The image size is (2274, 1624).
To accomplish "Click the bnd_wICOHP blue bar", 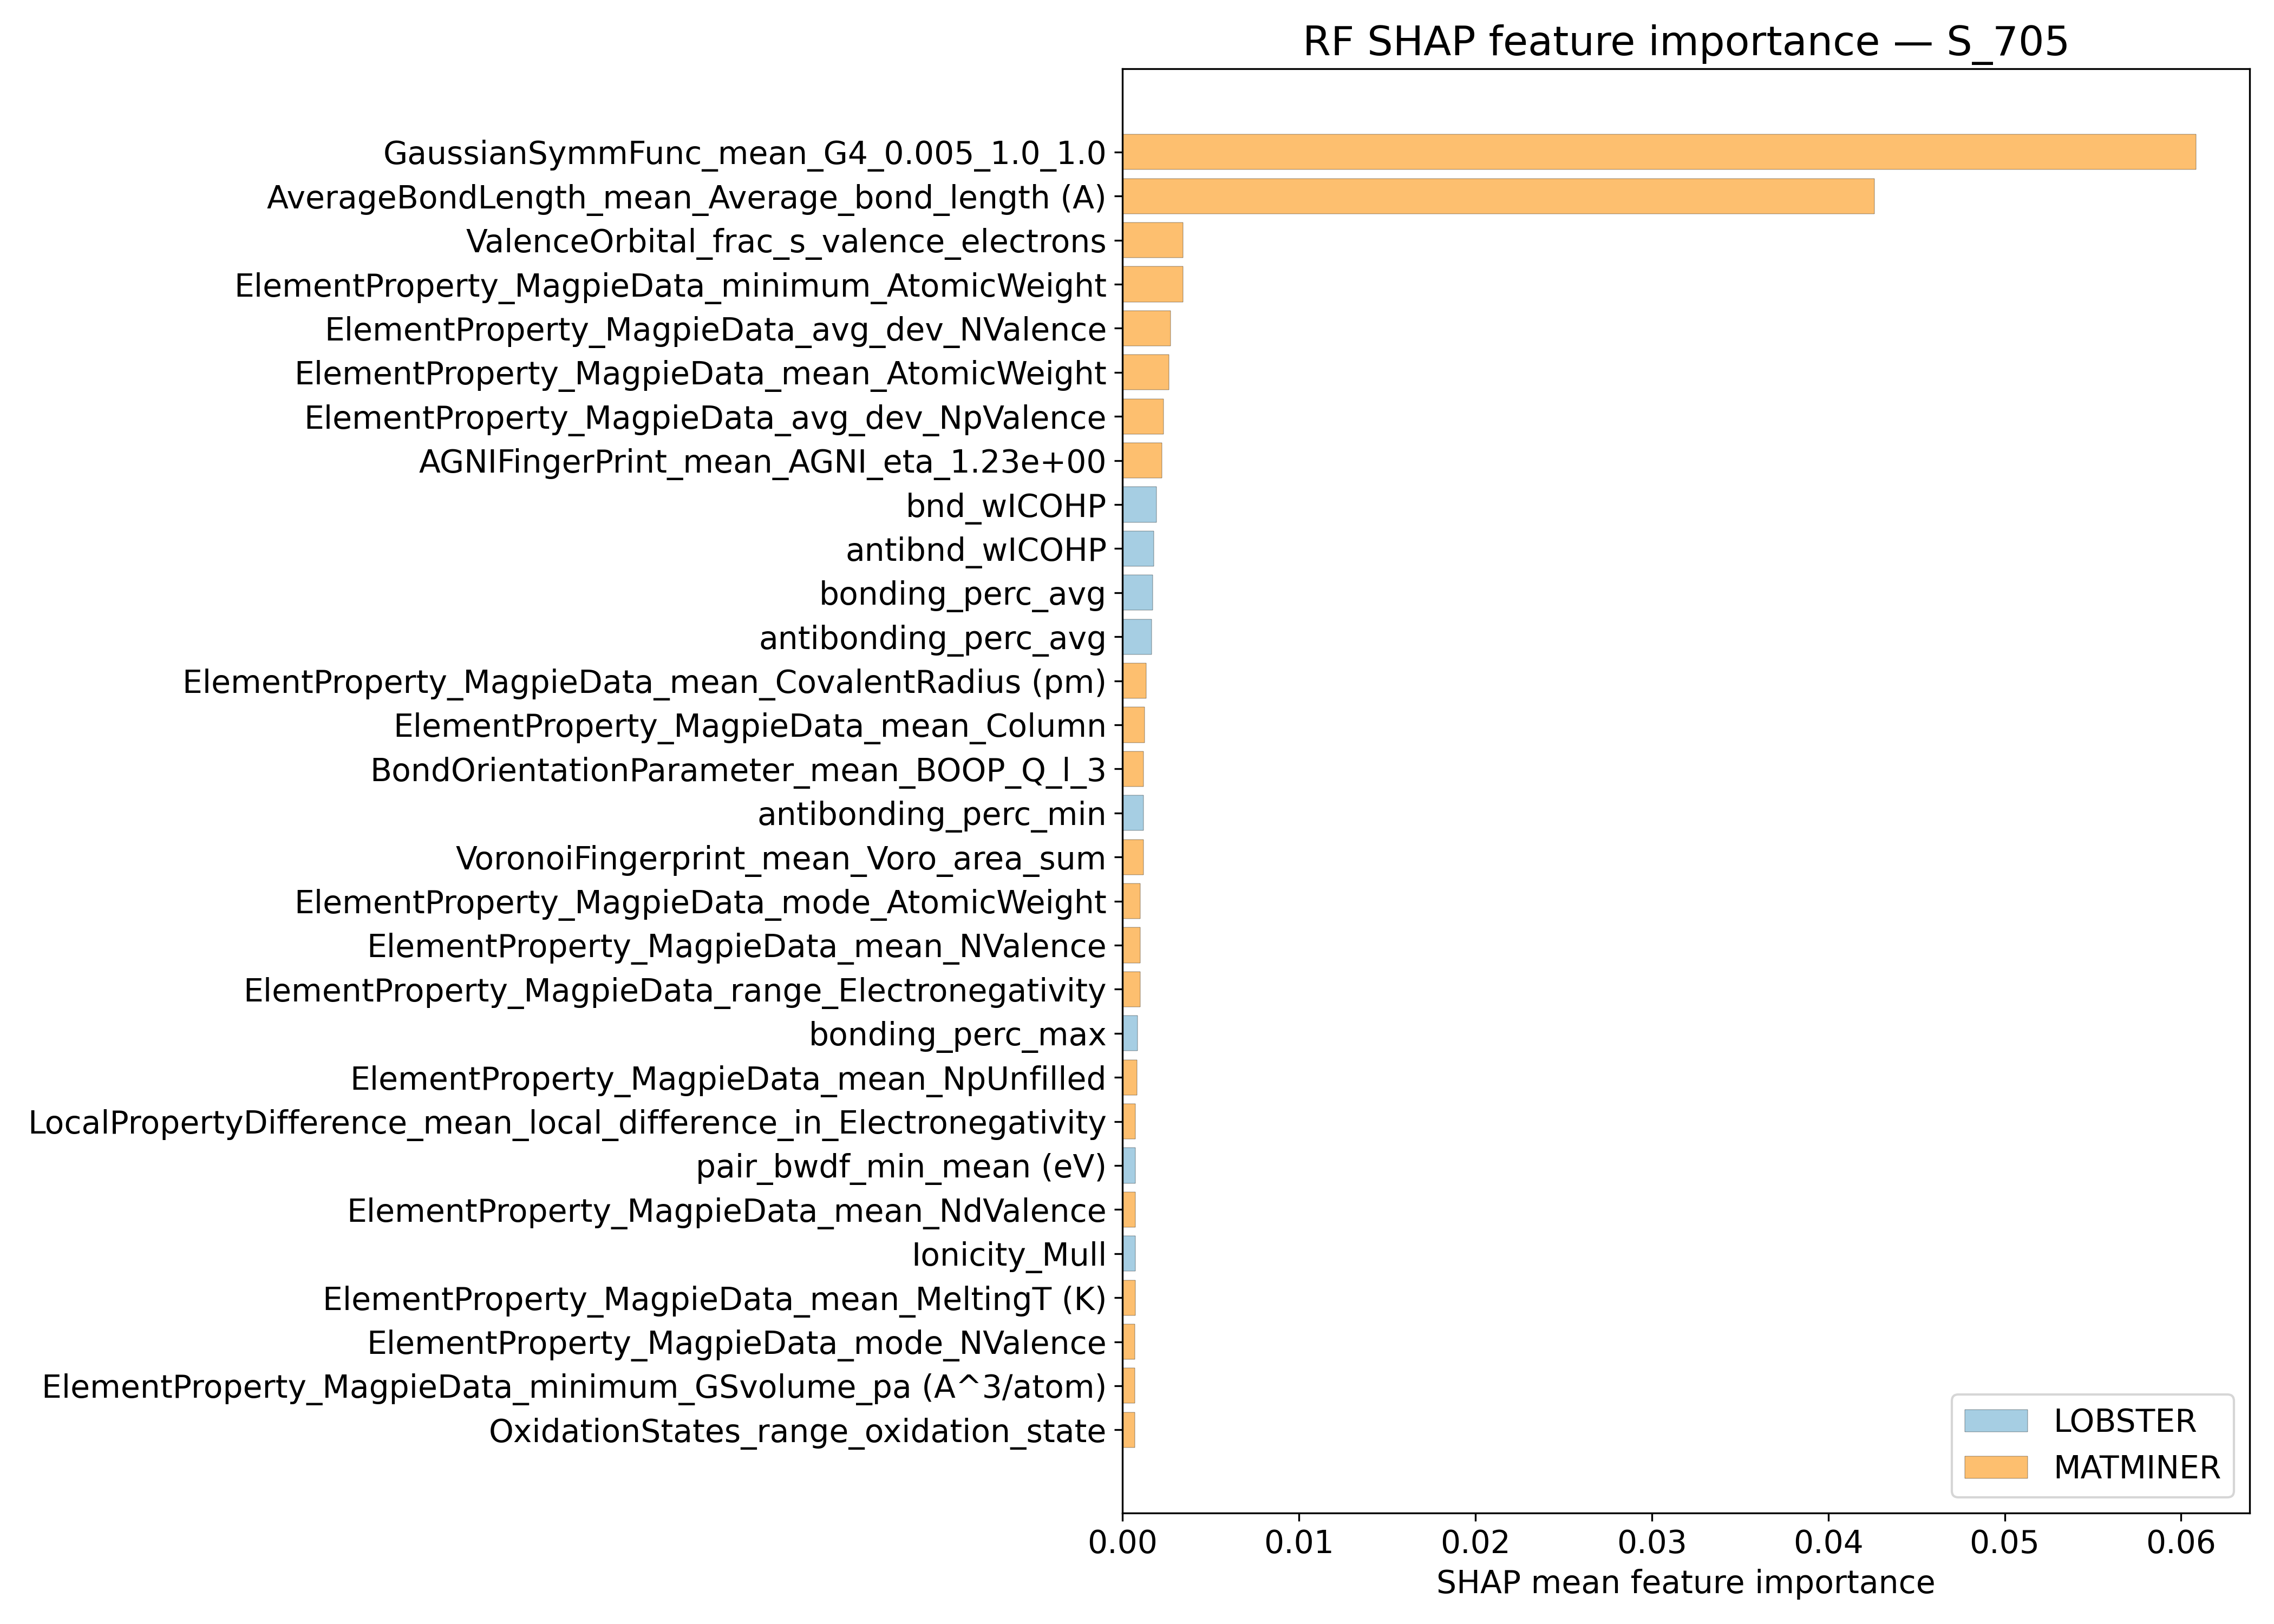I will point(1139,505).
